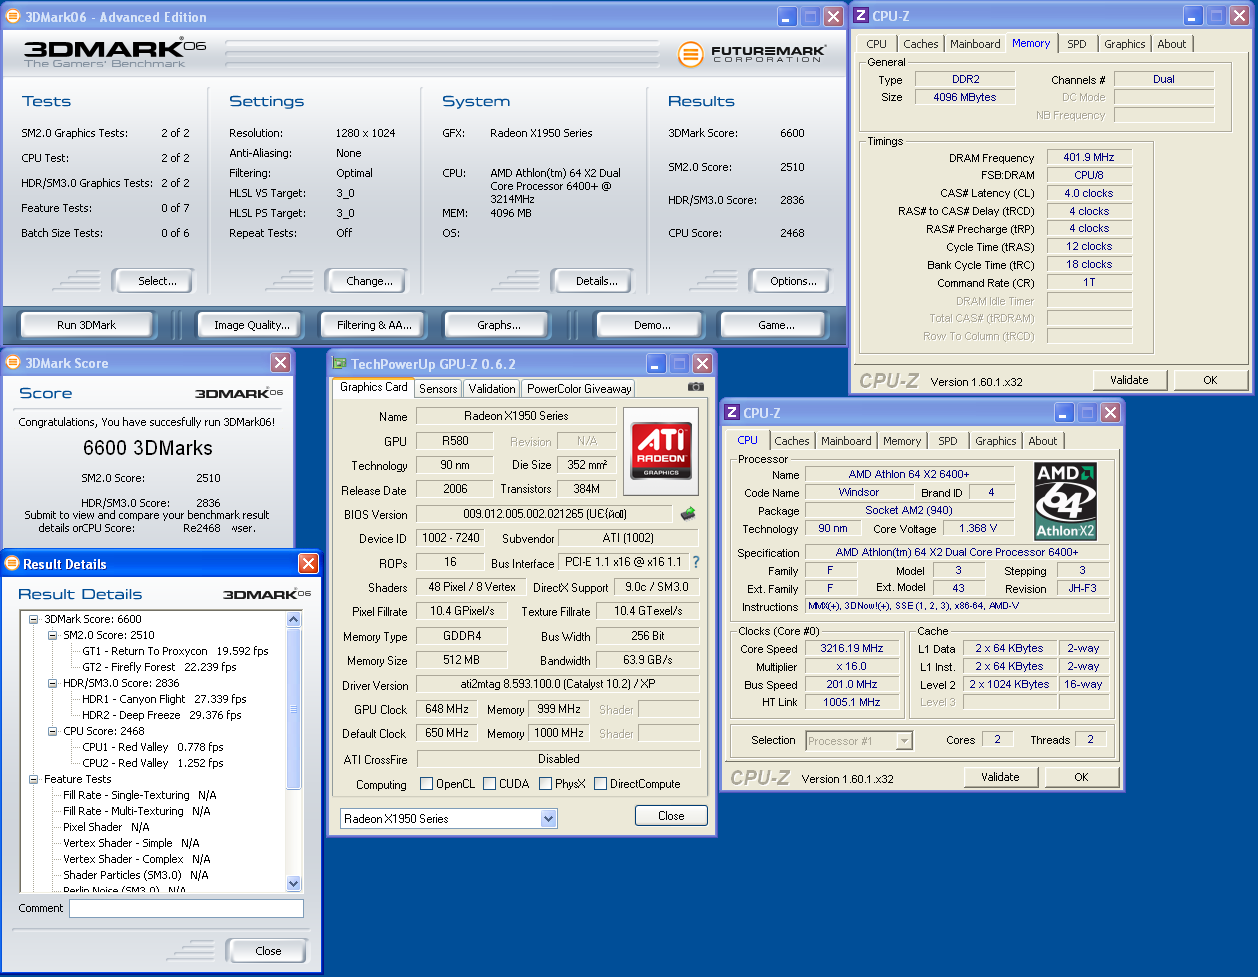
Task: Click the ATI Radeon Graphics logo
Action: 661,451
